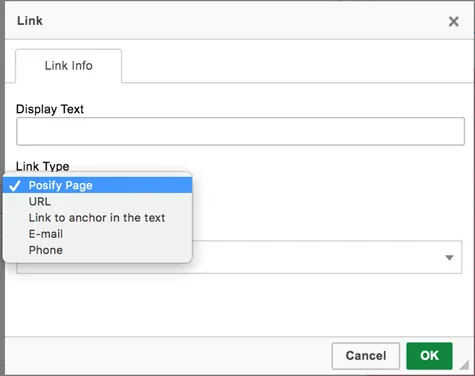
Task: Click the checkmark beside Posify Page
Action: pos(15,186)
